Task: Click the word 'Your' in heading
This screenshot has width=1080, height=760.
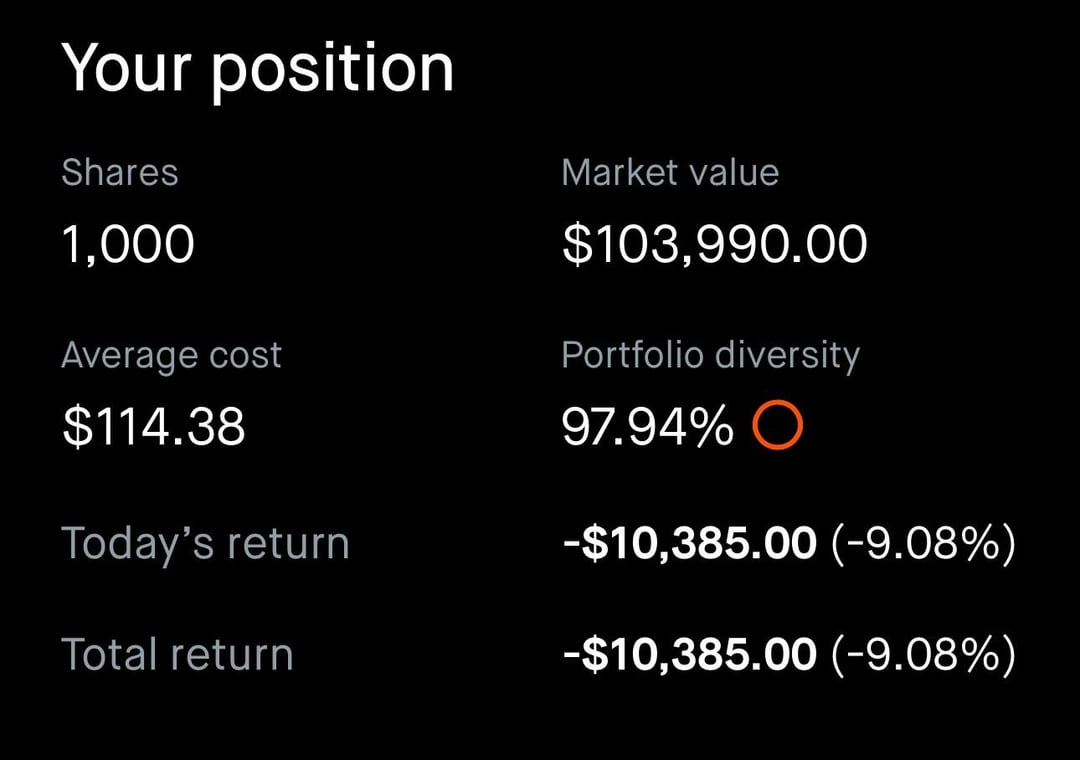Action: (x=129, y=69)
